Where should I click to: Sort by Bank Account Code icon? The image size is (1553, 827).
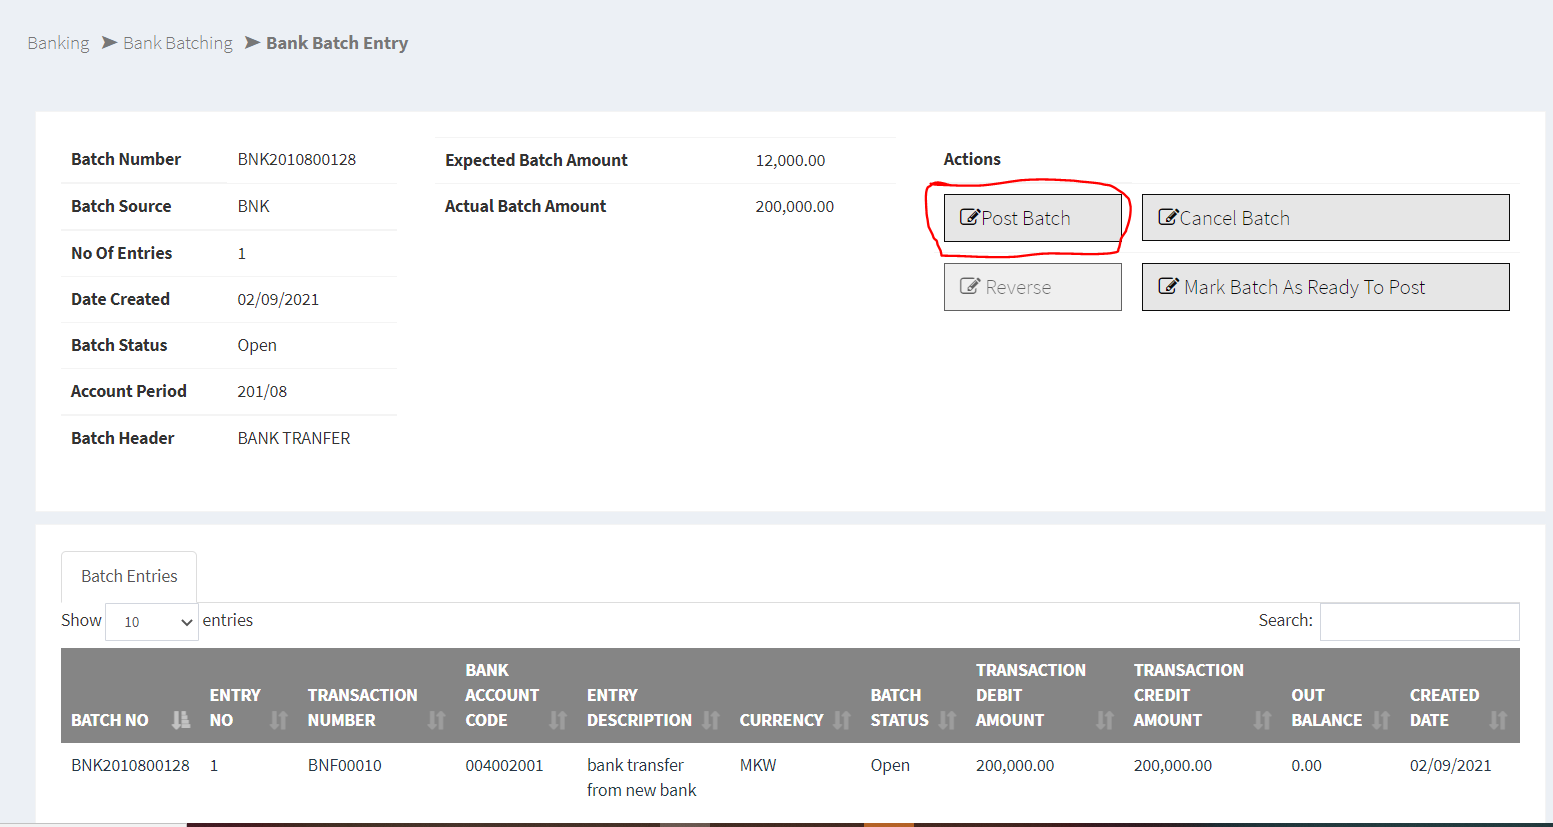tap(558, 720)
